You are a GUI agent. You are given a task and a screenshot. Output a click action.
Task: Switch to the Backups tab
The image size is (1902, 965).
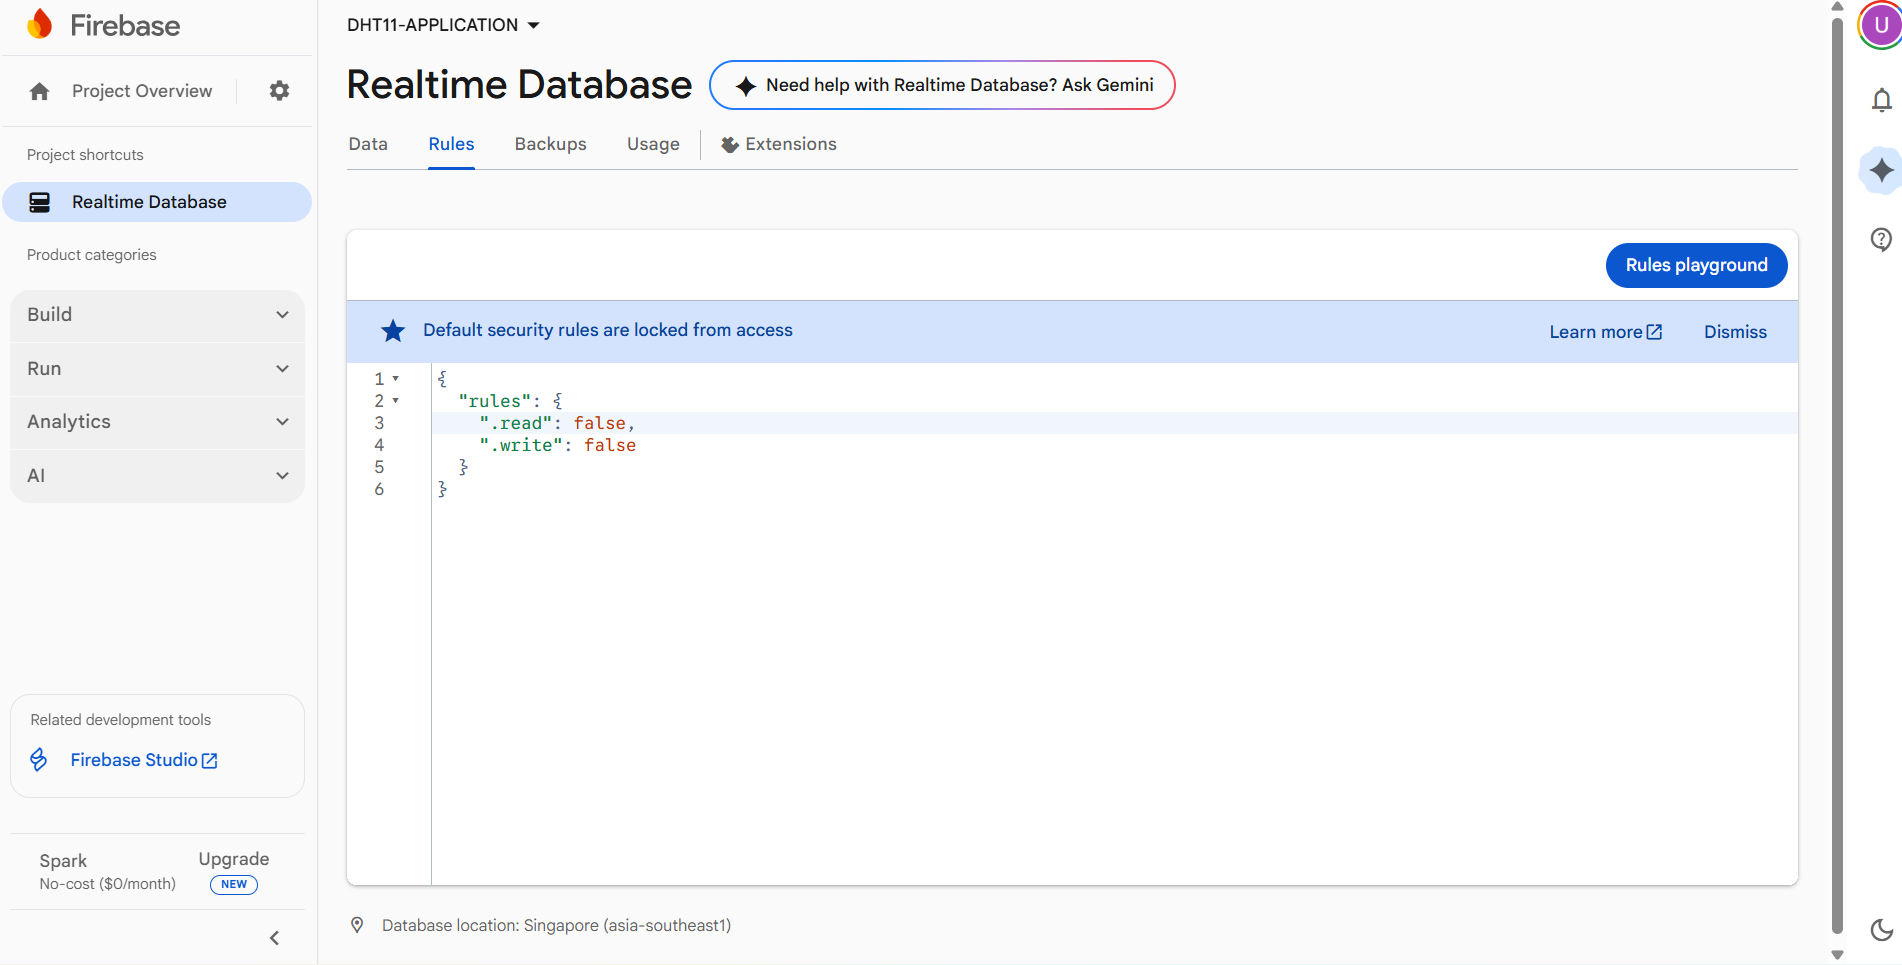click(550, 144)
